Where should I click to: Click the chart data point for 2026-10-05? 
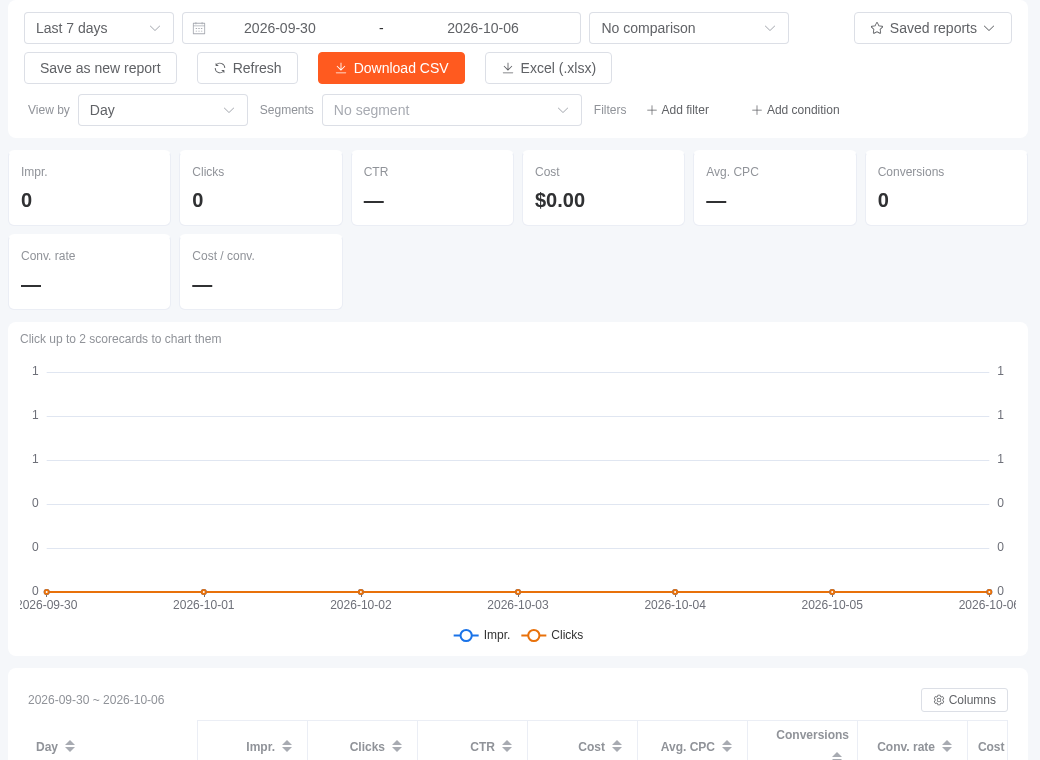(x=832, y=592)
